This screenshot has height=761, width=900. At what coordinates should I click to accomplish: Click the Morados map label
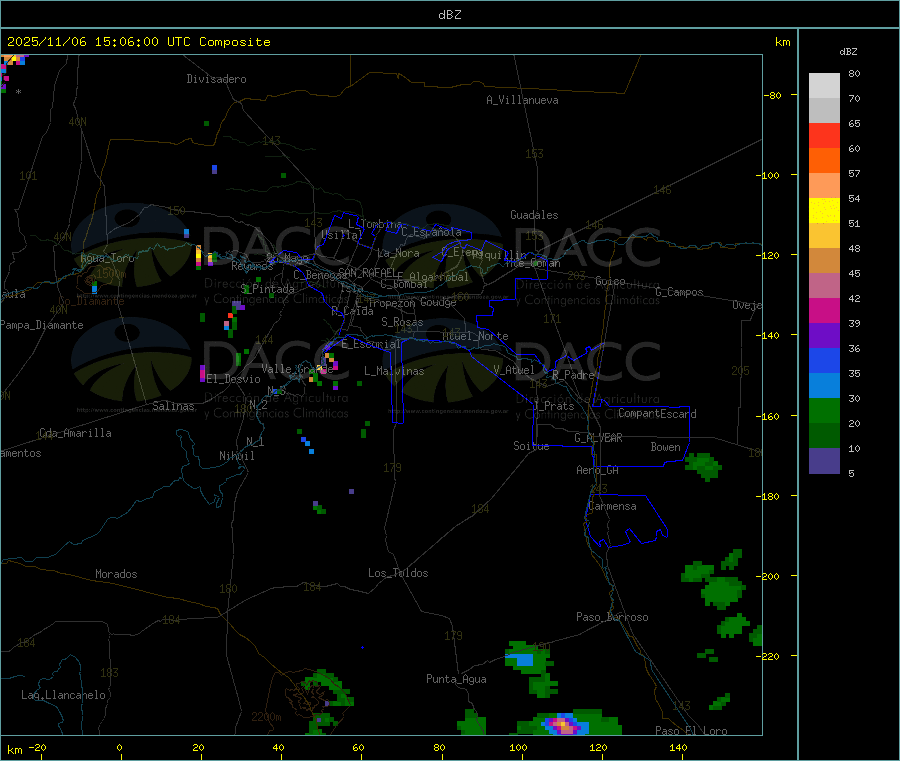click(116, 574)
